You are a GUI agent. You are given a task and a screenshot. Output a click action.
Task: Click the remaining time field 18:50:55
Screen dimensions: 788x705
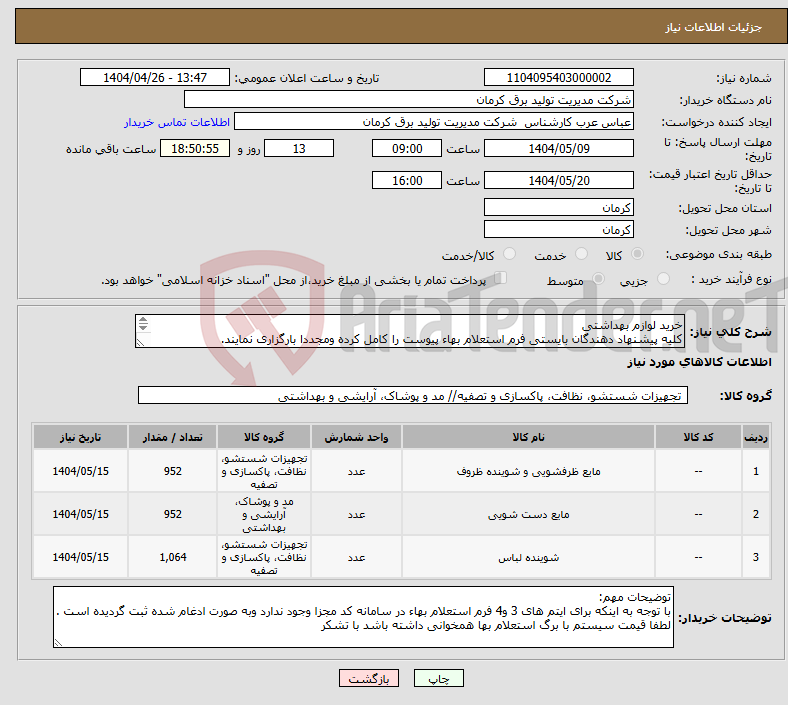195,149
